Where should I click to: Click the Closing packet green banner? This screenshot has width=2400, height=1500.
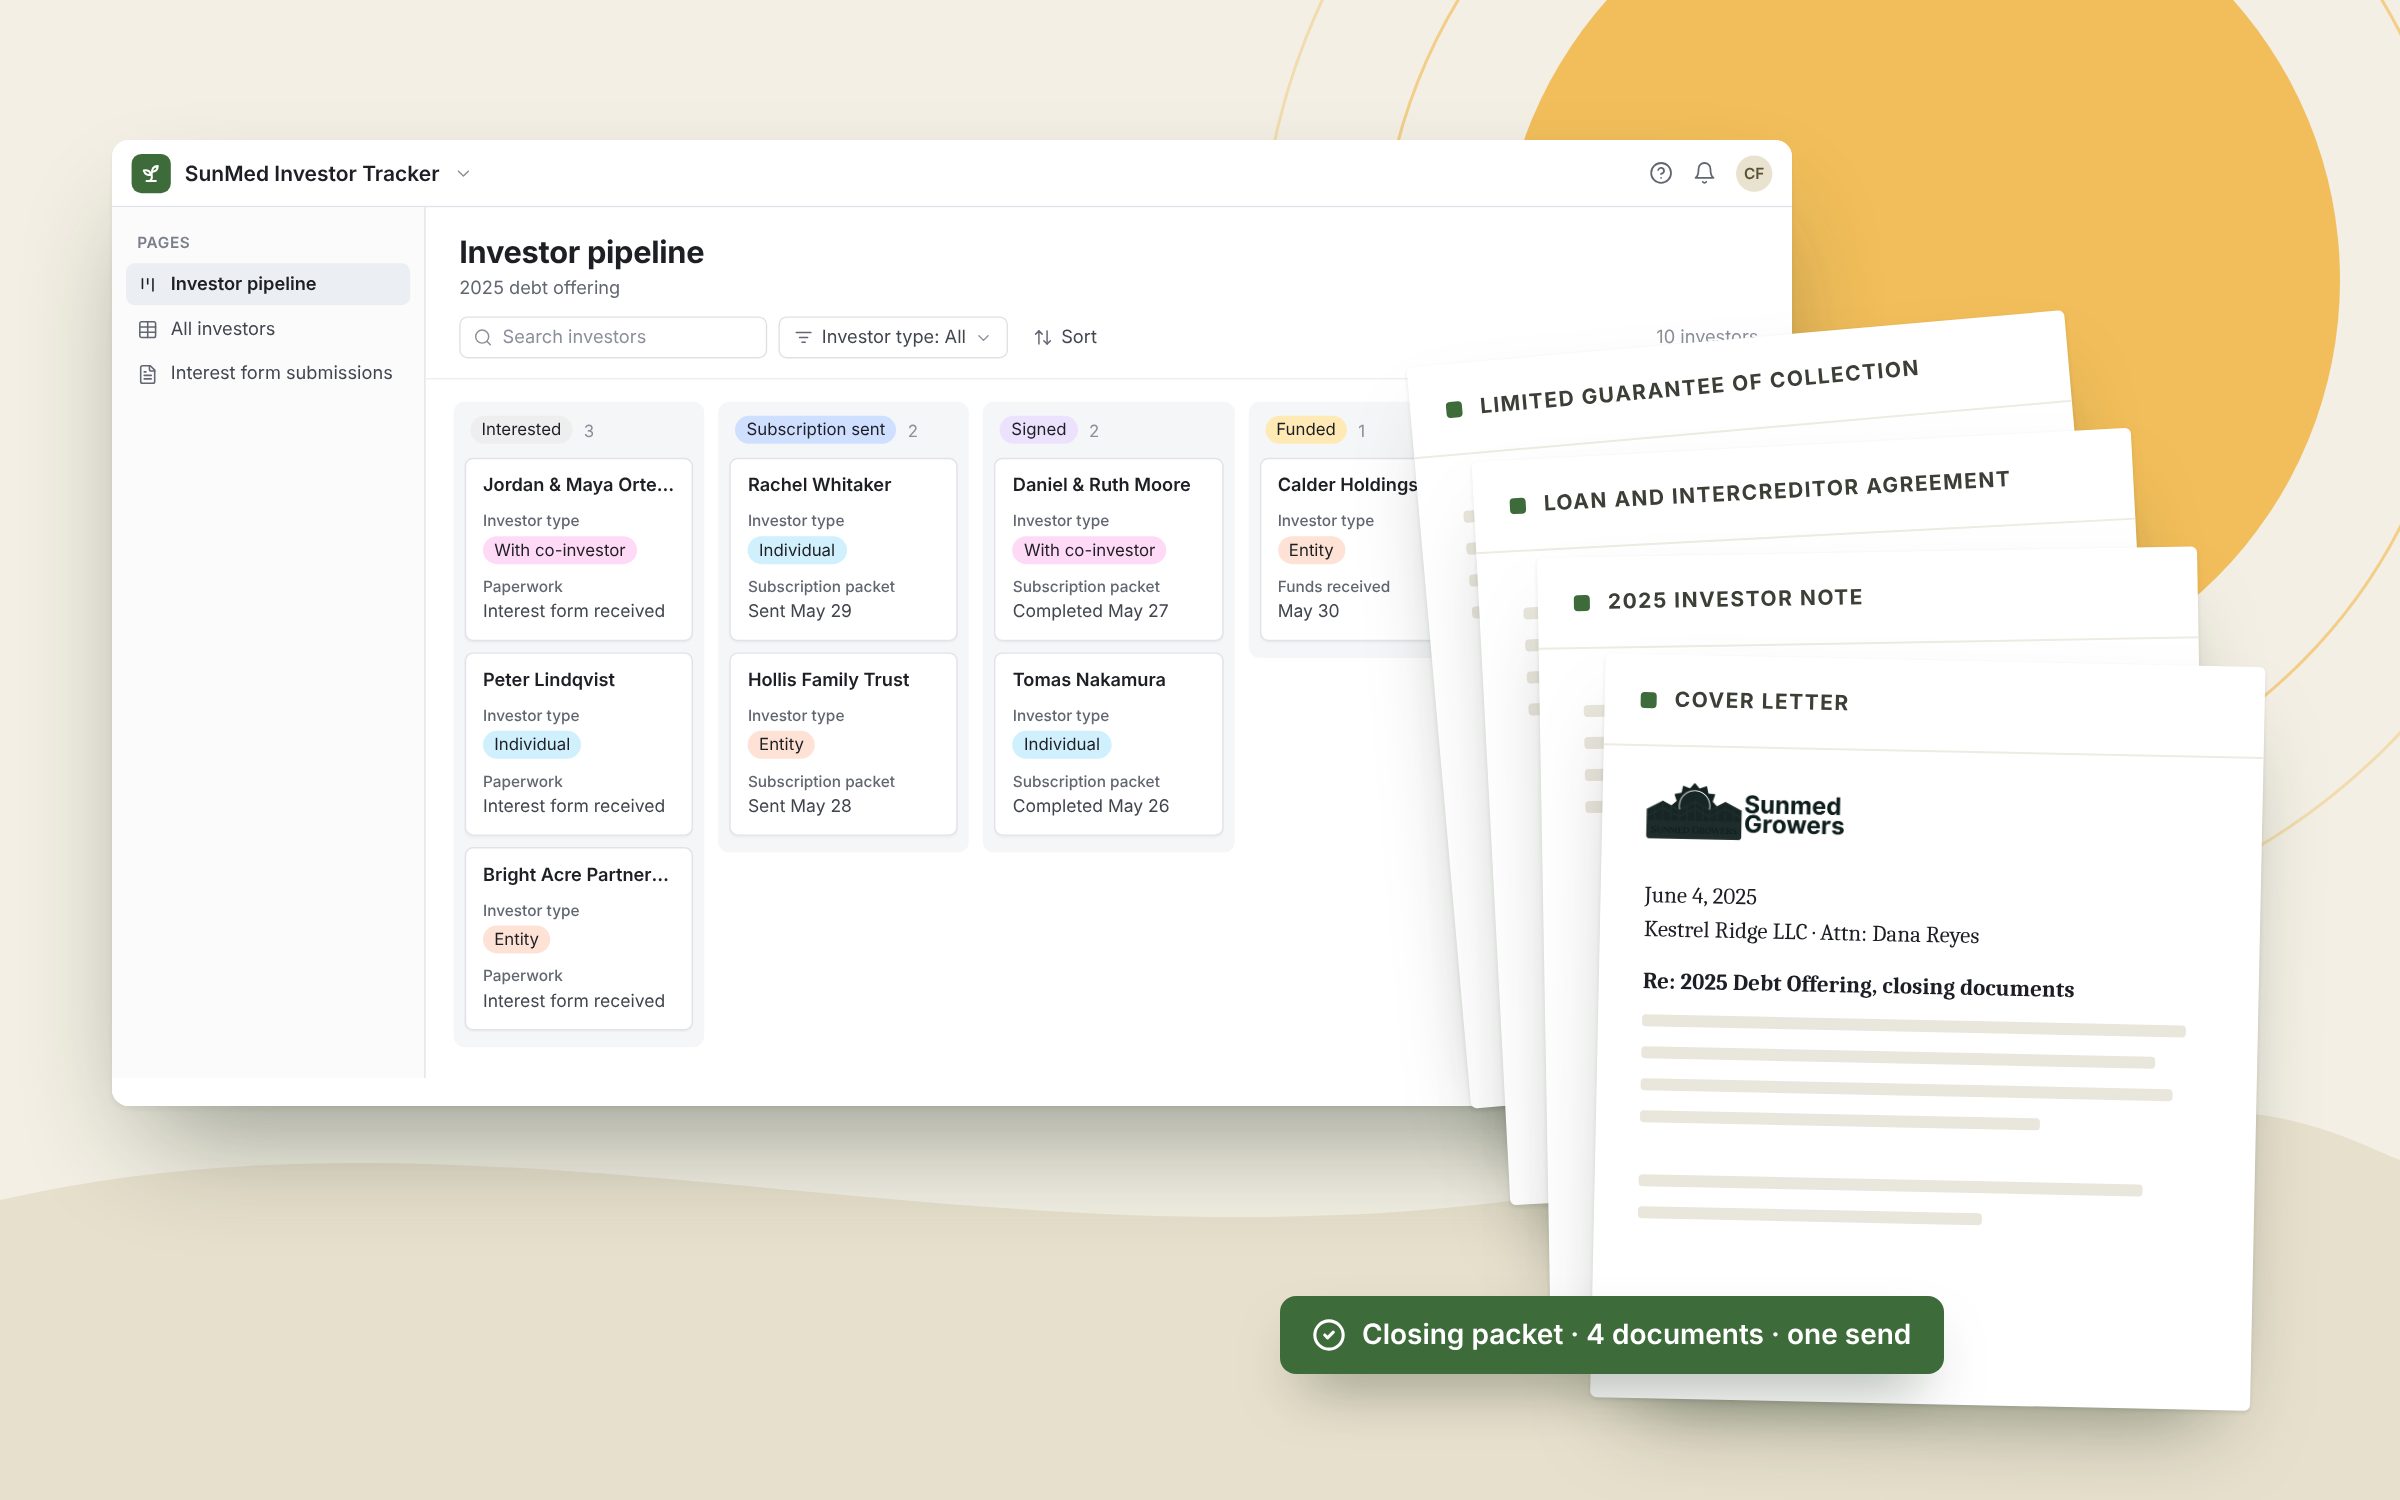(x=1611, y=1335)
